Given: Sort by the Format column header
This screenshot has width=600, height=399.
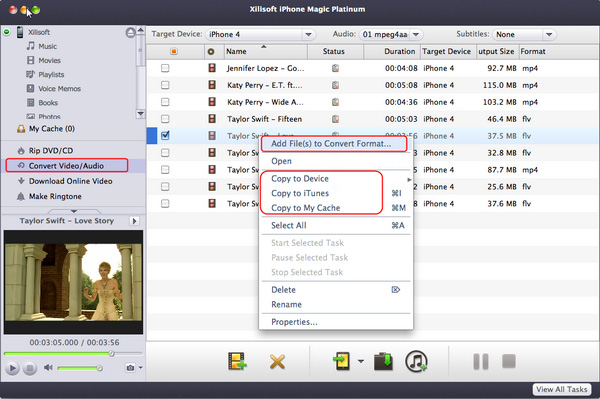Looking at the screenshot, I should pos(558,51).
